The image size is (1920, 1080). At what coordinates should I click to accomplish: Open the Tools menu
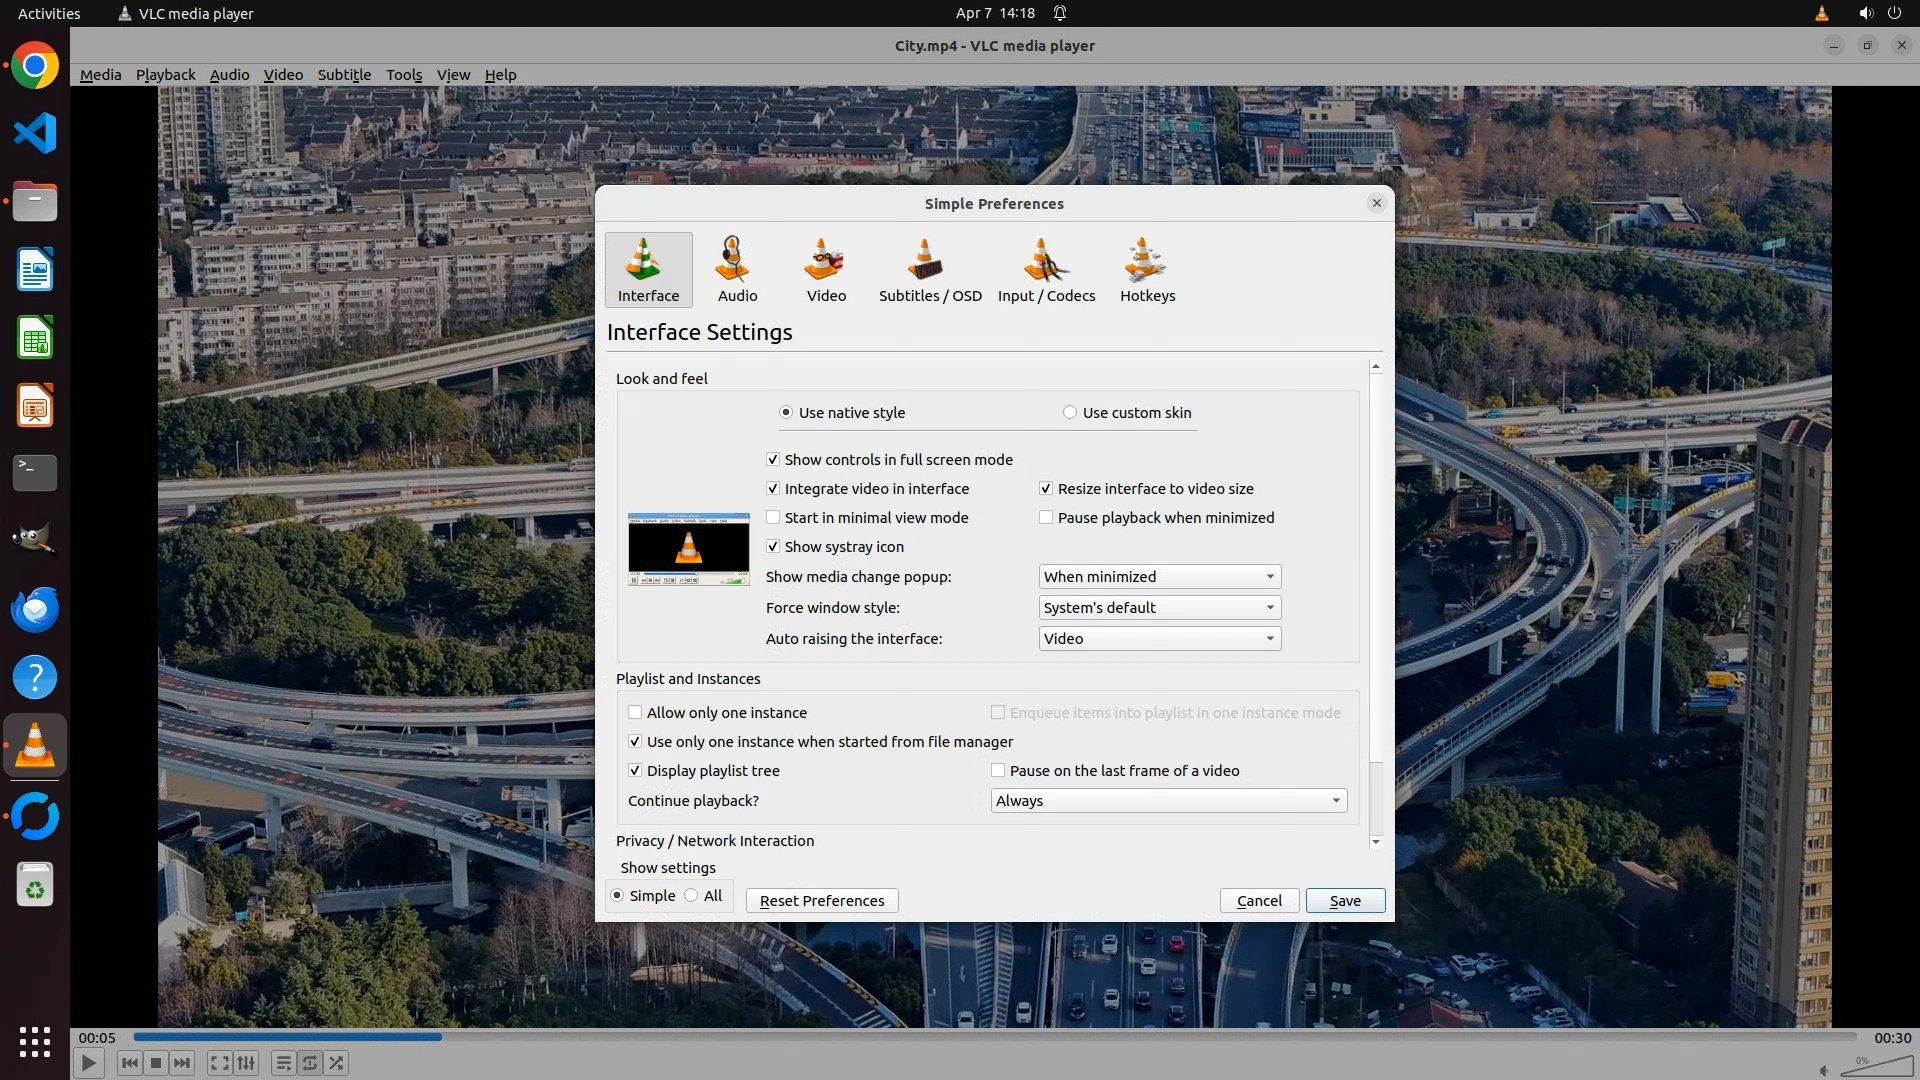[404, 75]
